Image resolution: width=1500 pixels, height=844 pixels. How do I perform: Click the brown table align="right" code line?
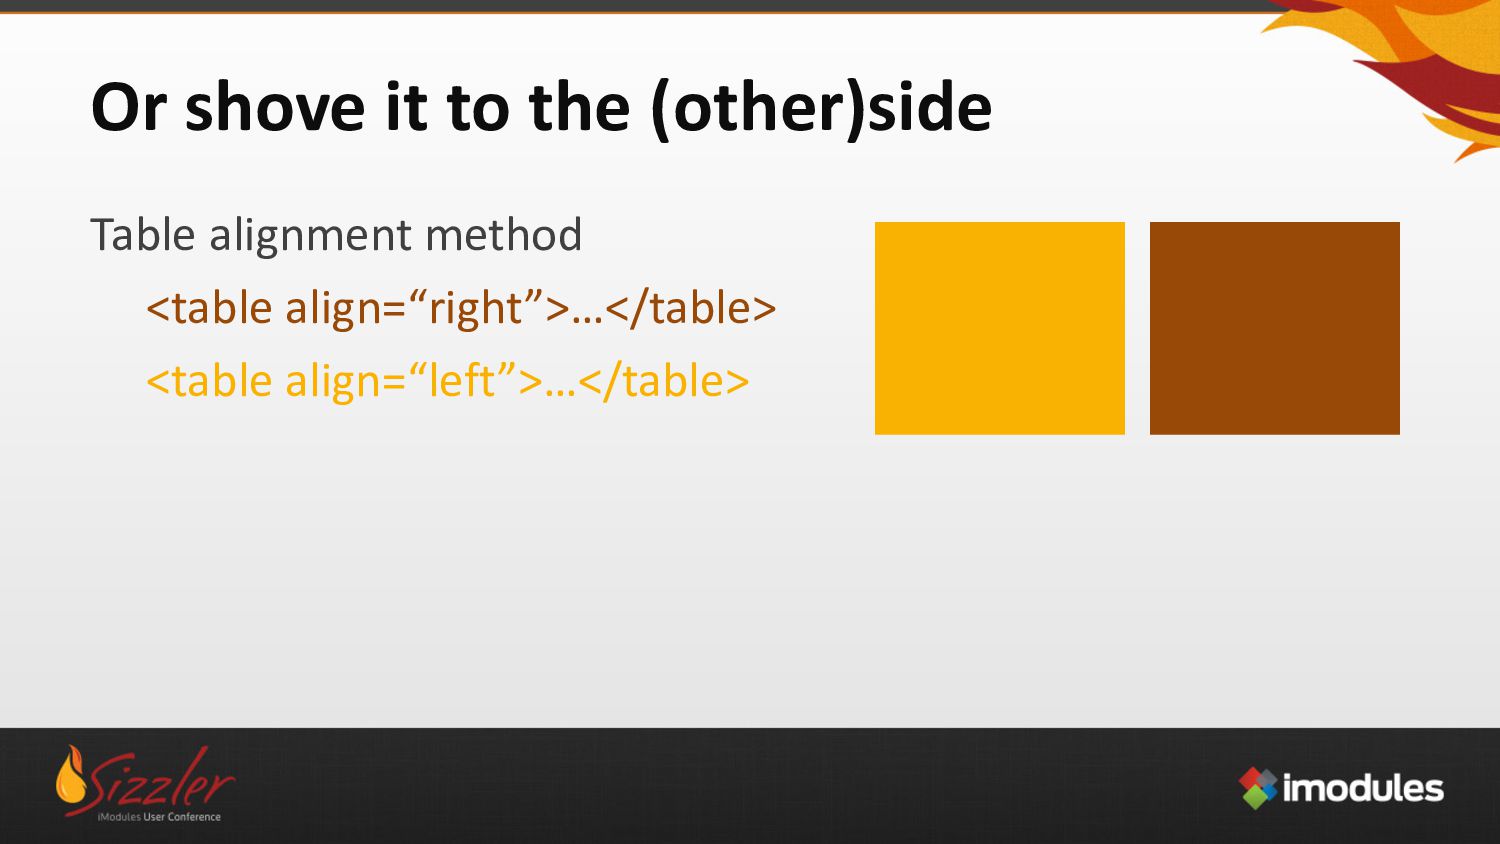pos(461,308)
